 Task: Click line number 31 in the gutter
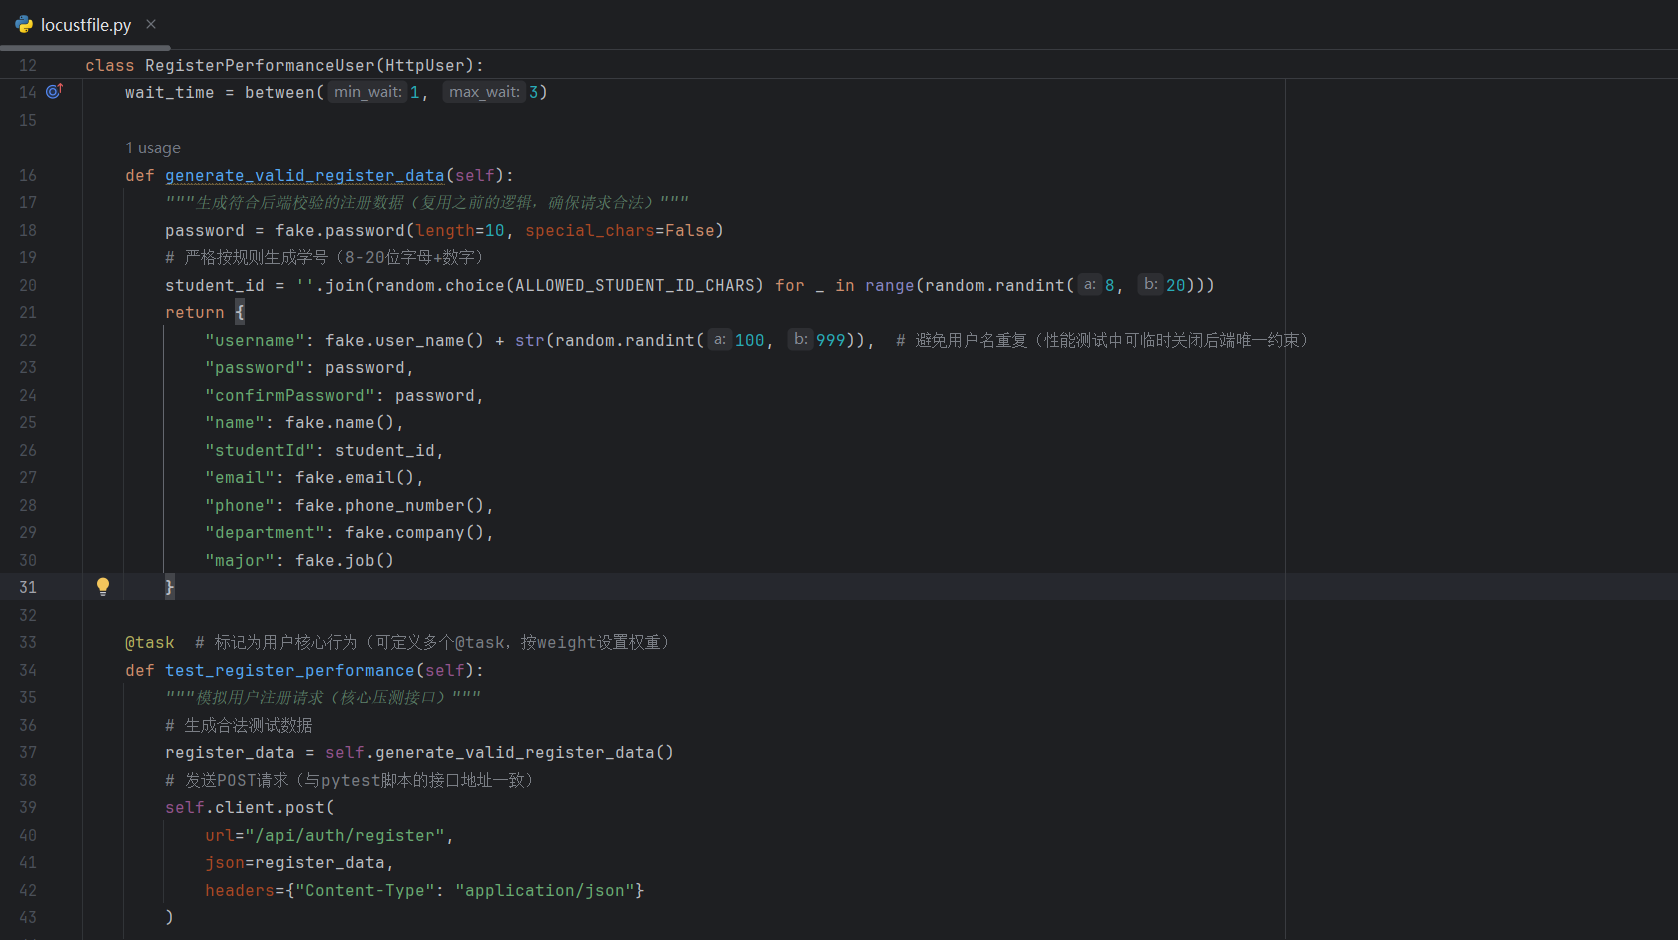[28, 588]
